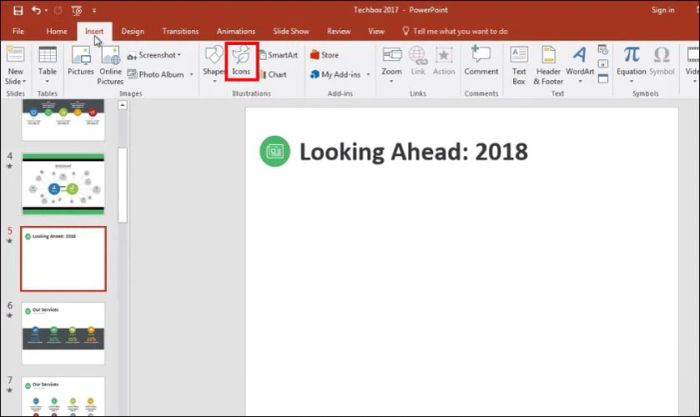Go to the Design tab
700x417 pixels.
pos(133,31)
